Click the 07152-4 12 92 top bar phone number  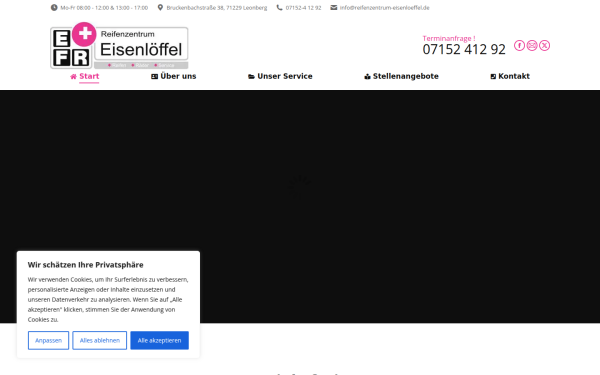pos(303,8)
